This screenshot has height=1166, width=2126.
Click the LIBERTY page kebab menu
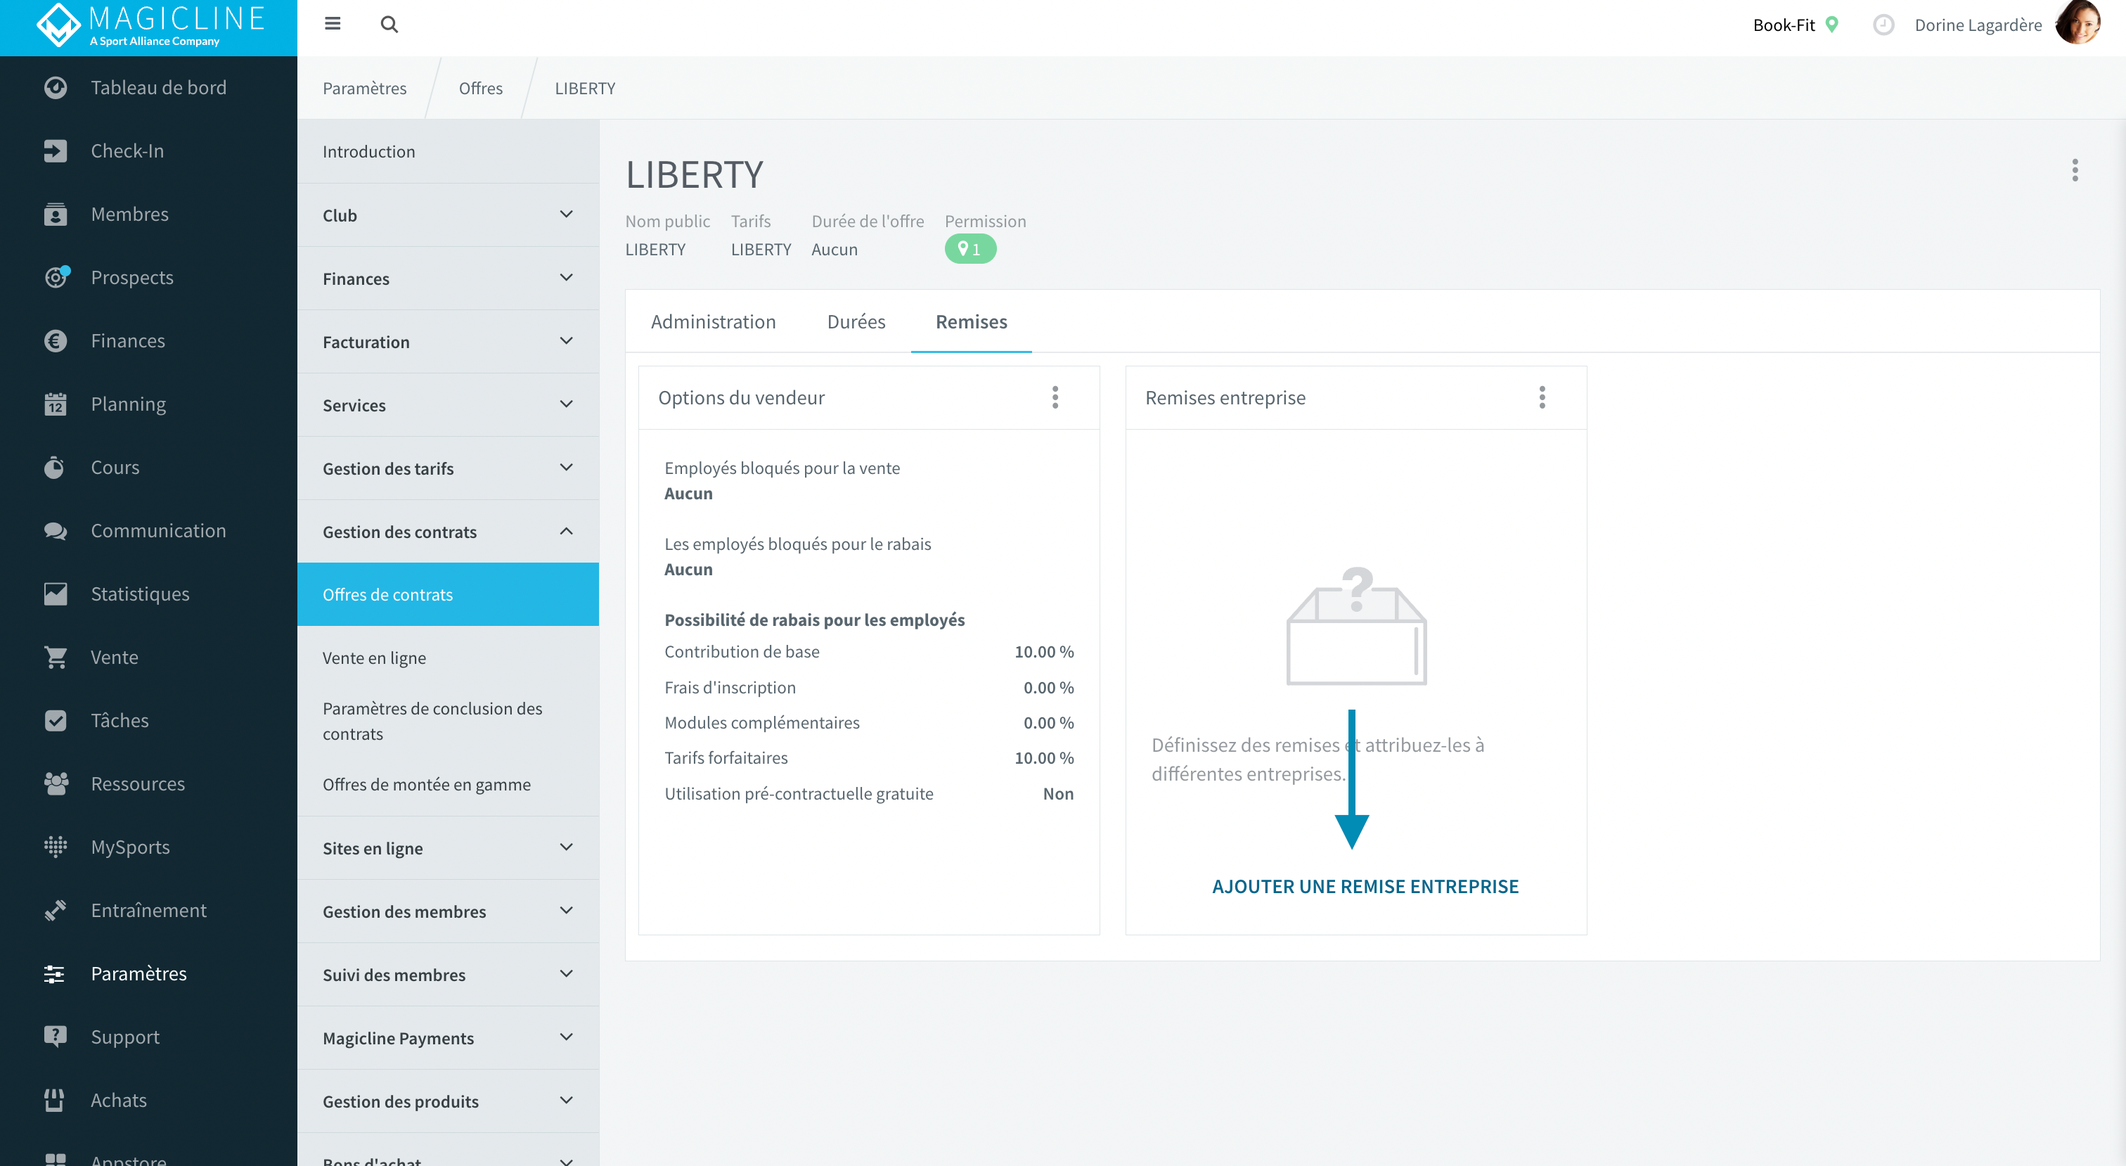pos(2075,170)
